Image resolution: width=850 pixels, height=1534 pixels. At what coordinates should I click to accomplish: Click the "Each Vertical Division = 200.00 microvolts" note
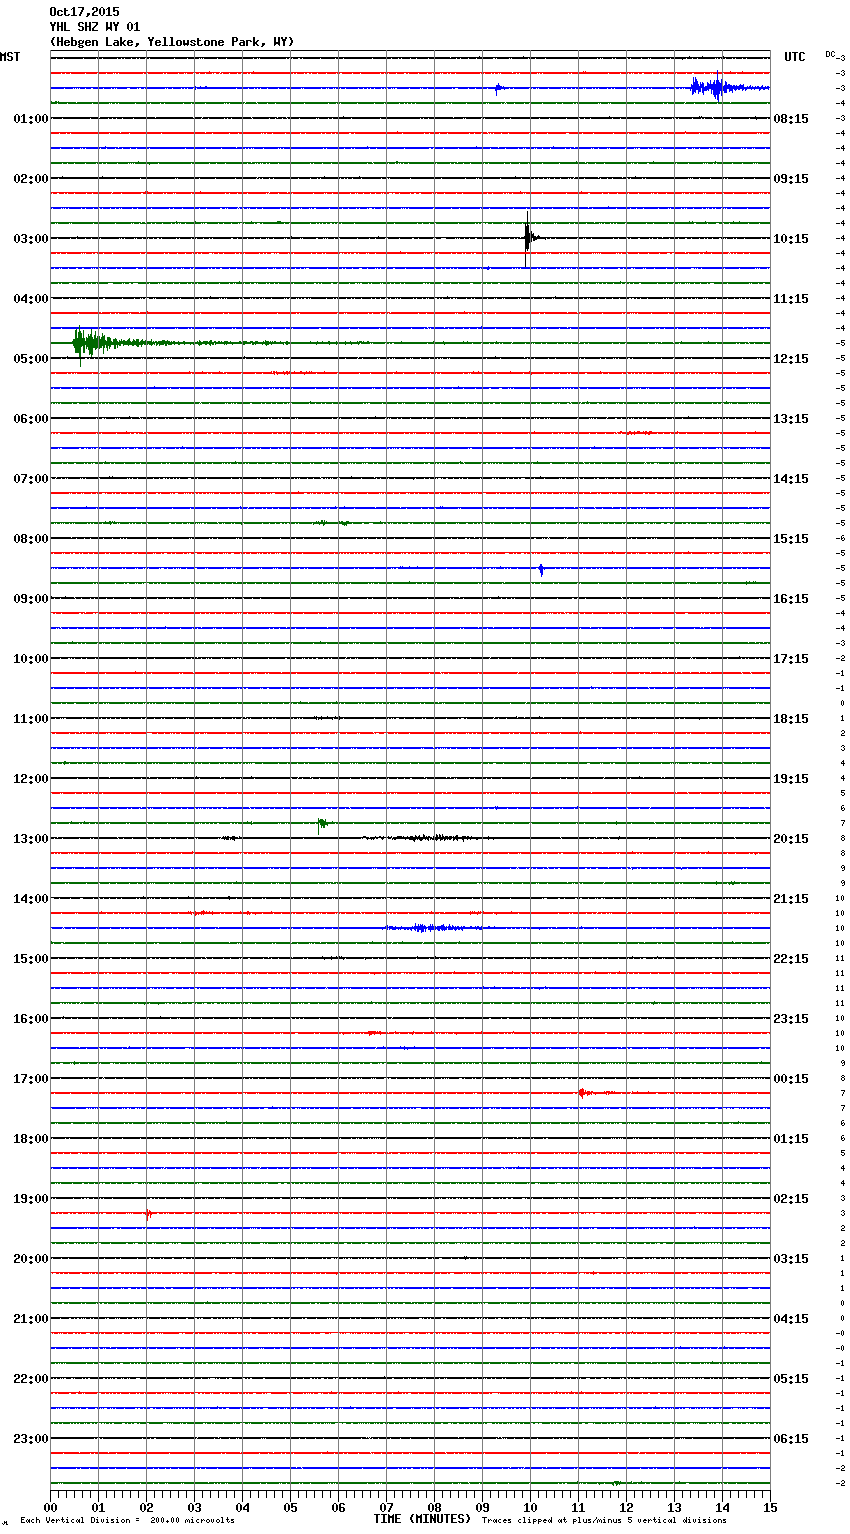pyautogui.click(x=127, y=1520)
